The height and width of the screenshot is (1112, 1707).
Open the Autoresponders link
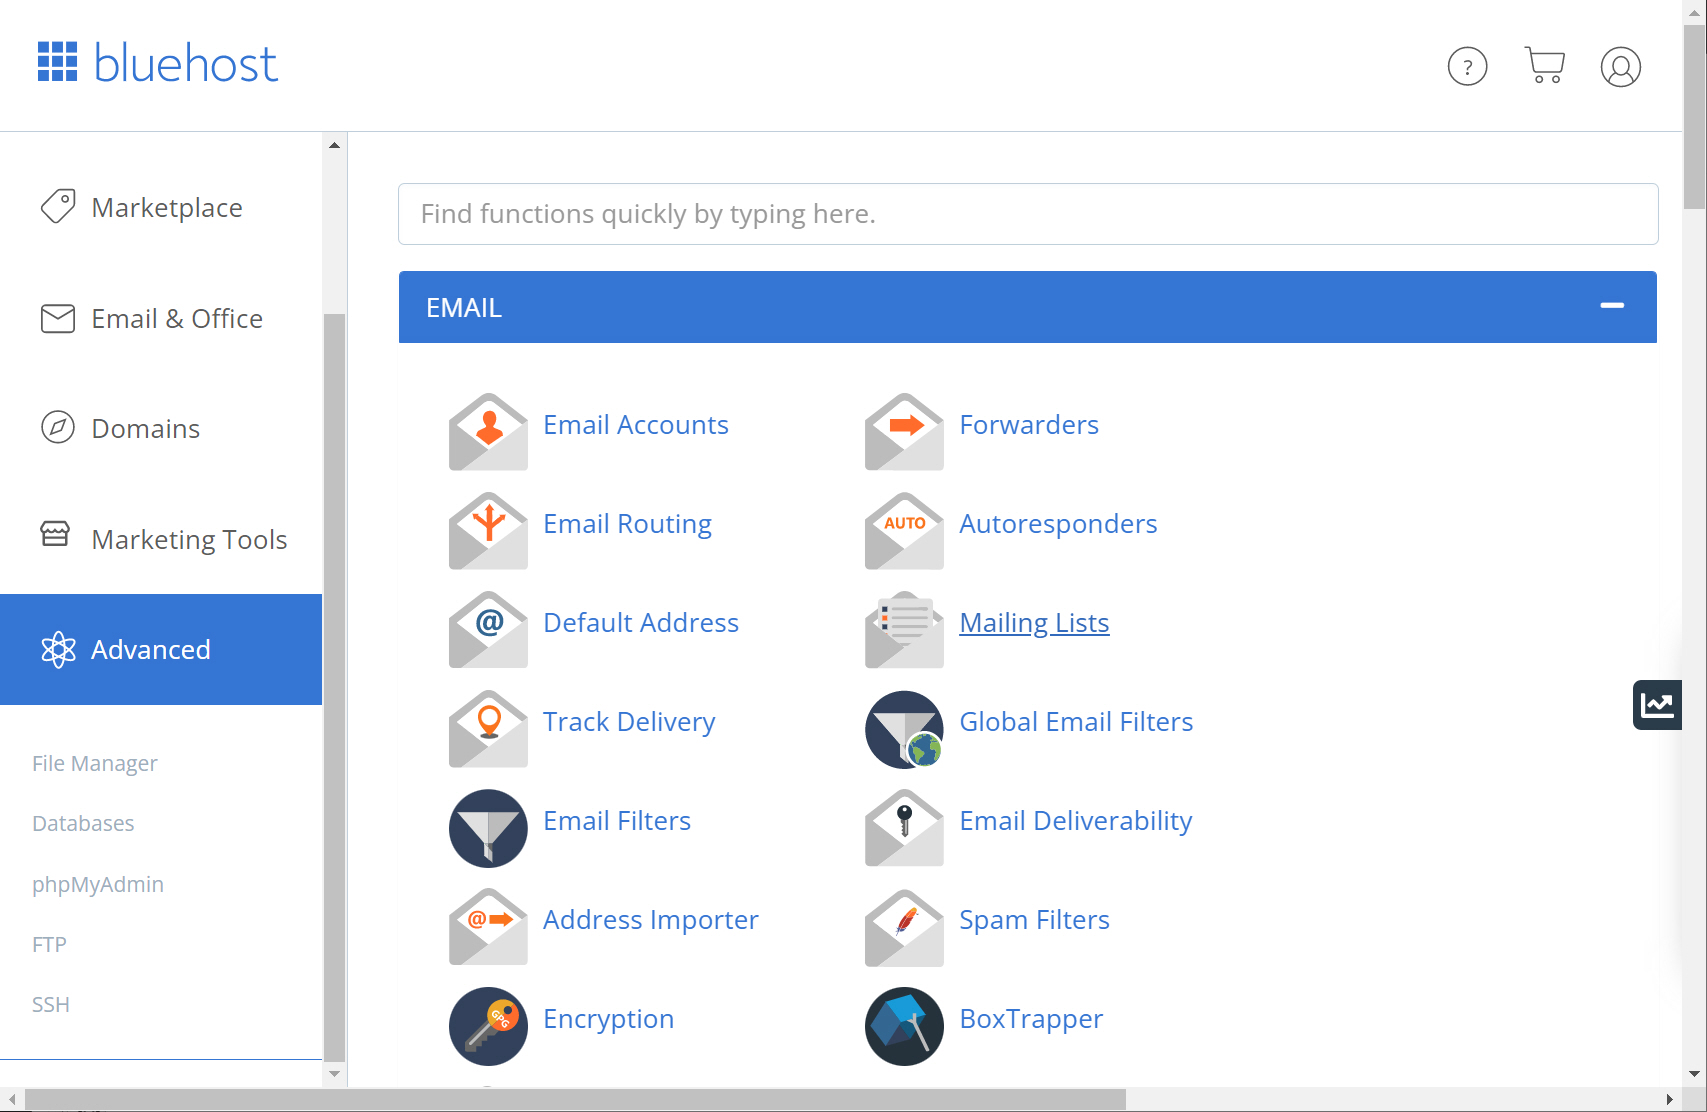(1058, 523)
